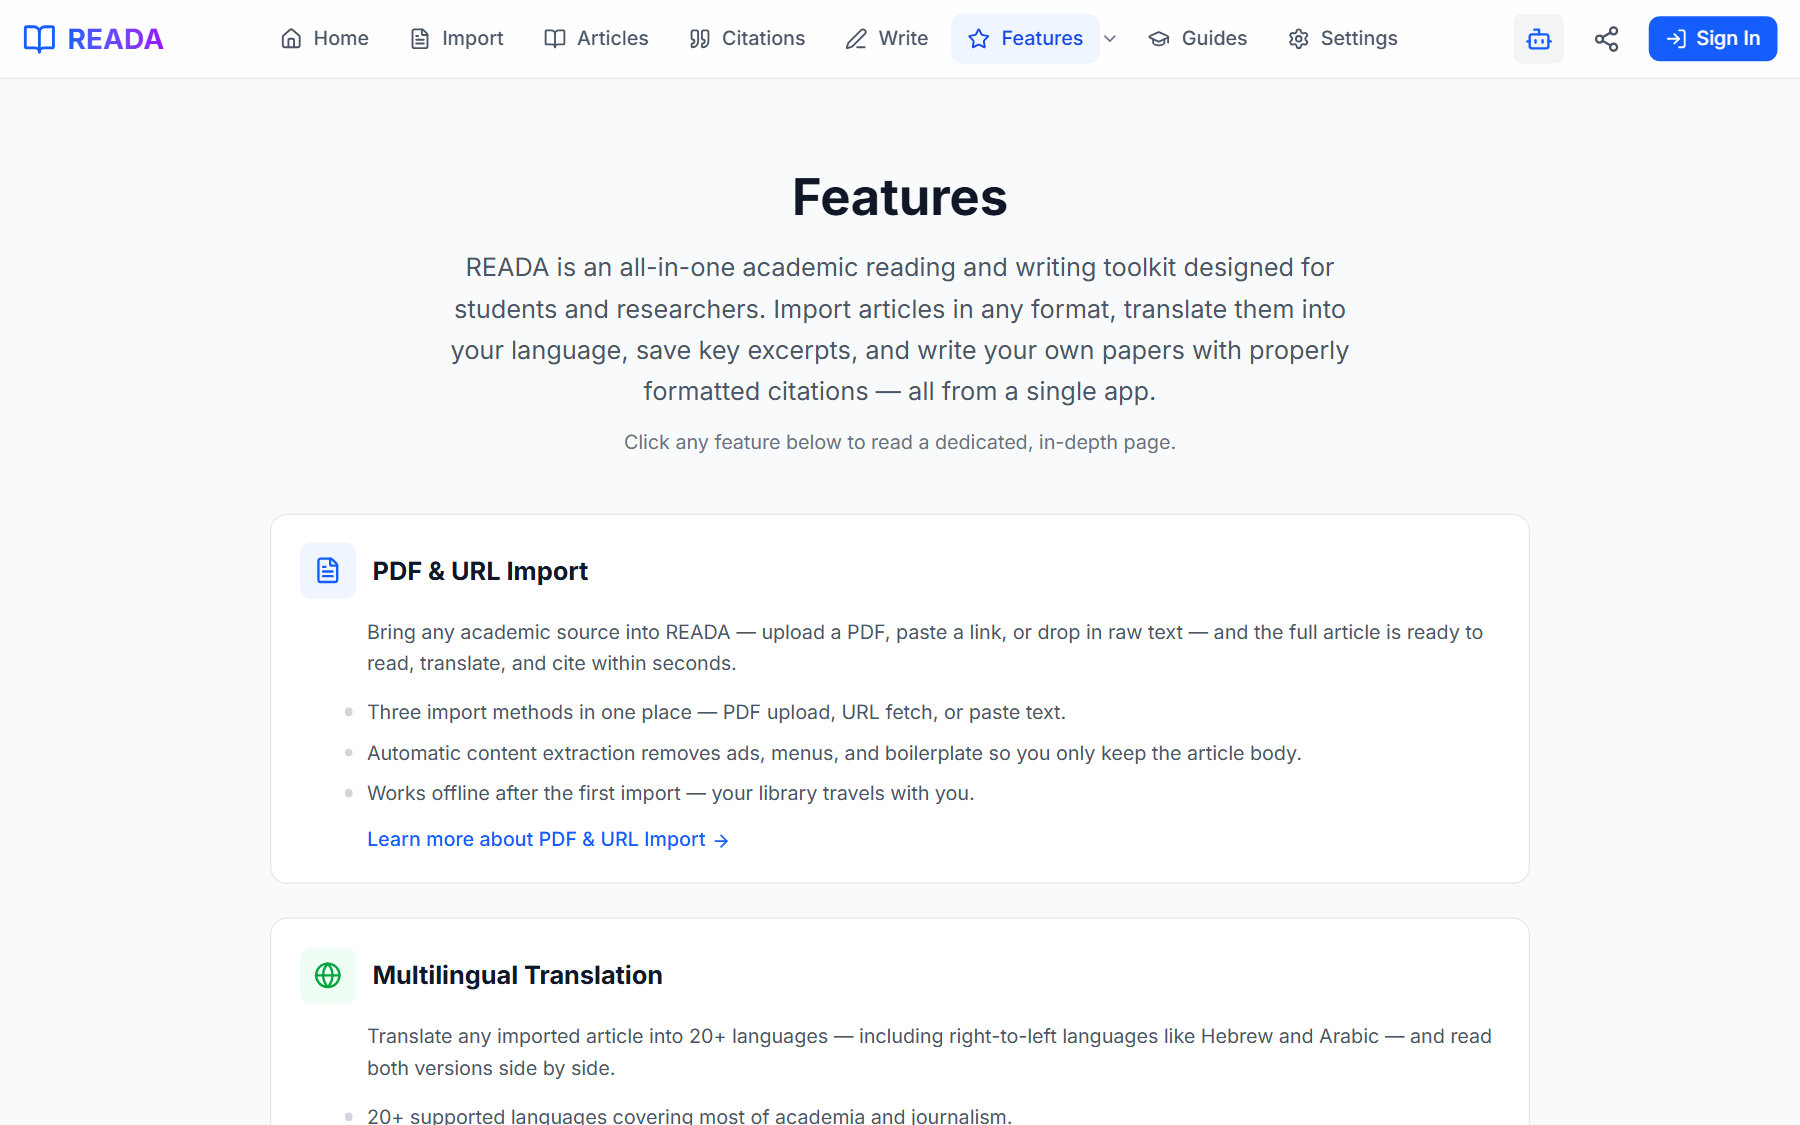1800x1125 pixels.
Task: Click the Import file icon
Action: pos(420,38)
